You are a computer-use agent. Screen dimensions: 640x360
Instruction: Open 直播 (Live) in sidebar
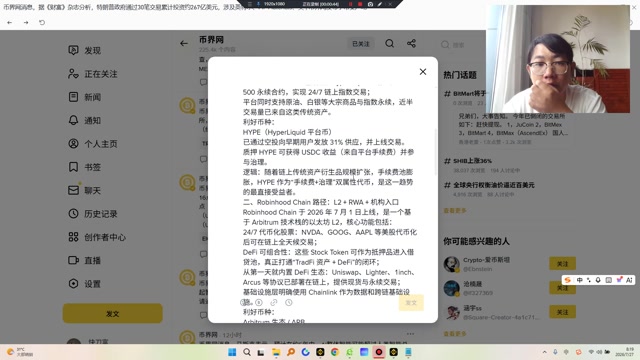[x=84, y=260]
